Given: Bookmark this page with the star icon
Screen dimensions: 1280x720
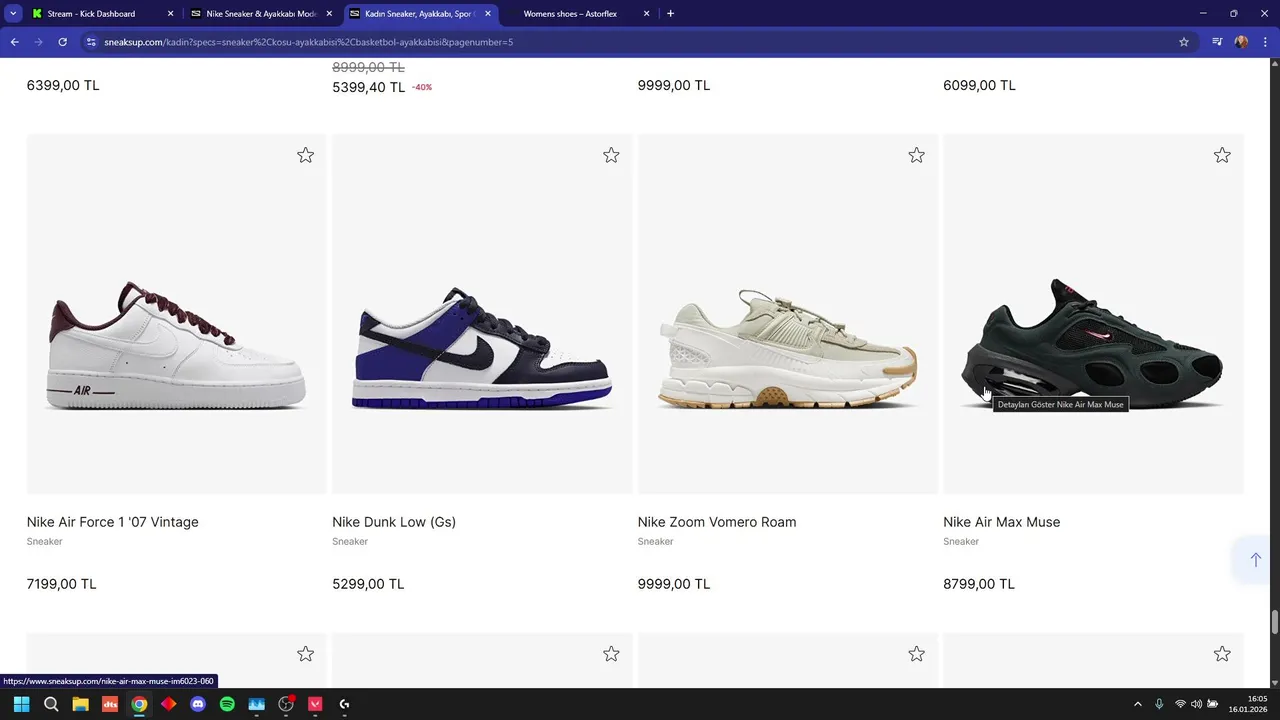Looking at the screenshot, I should pos(1184,42).
